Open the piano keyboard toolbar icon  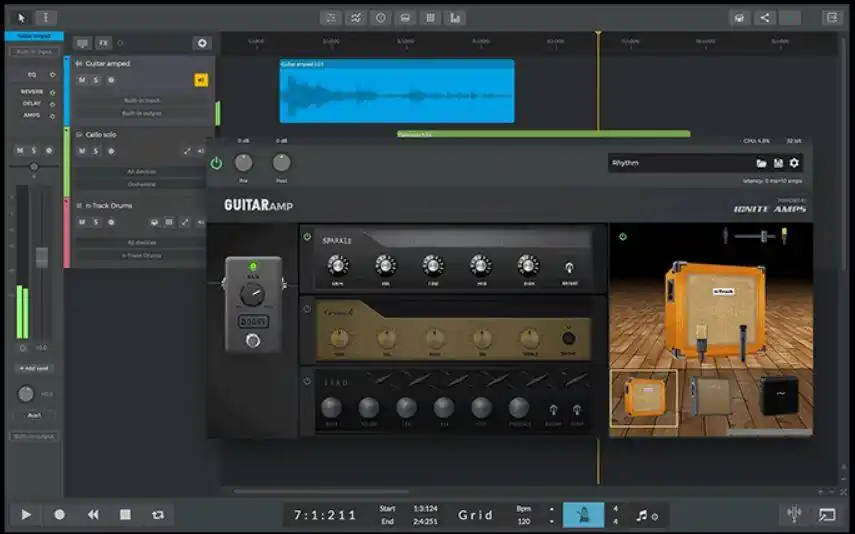point(405,18)
